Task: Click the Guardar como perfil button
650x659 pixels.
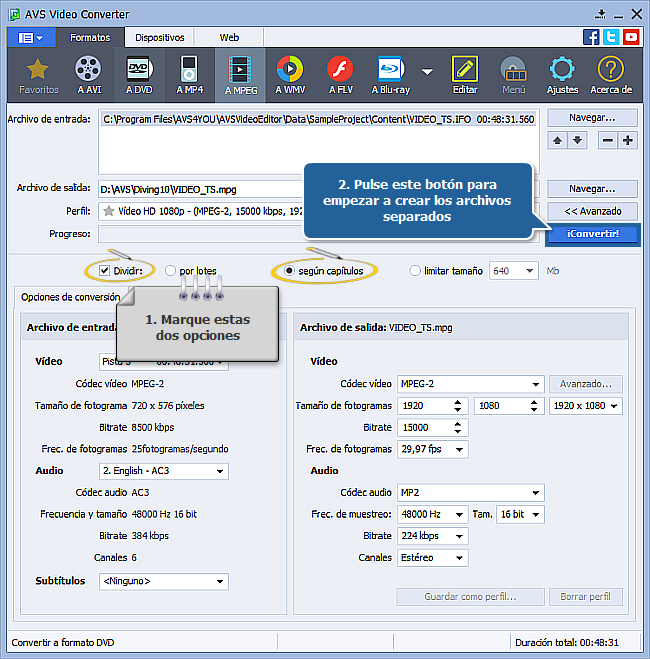Action: [470, 597]
